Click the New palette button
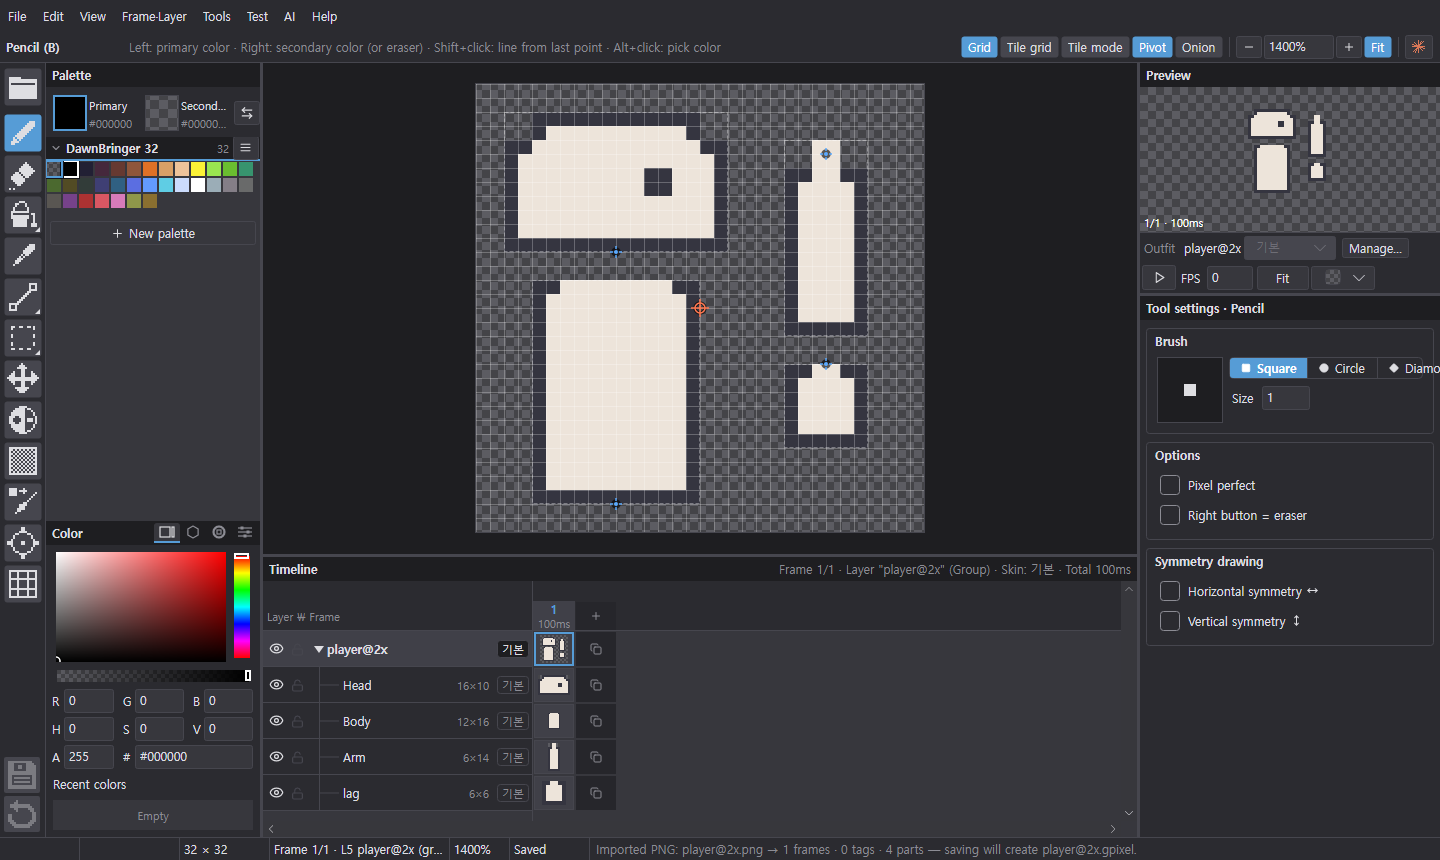 coord(153,233)
